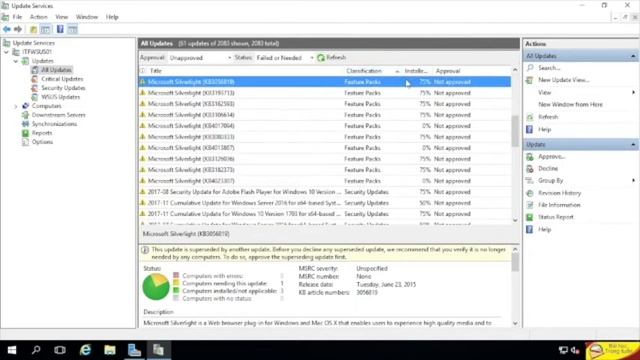Sort by Installed percentage column header
Screen dimensions: 640x360
(416, 71)
